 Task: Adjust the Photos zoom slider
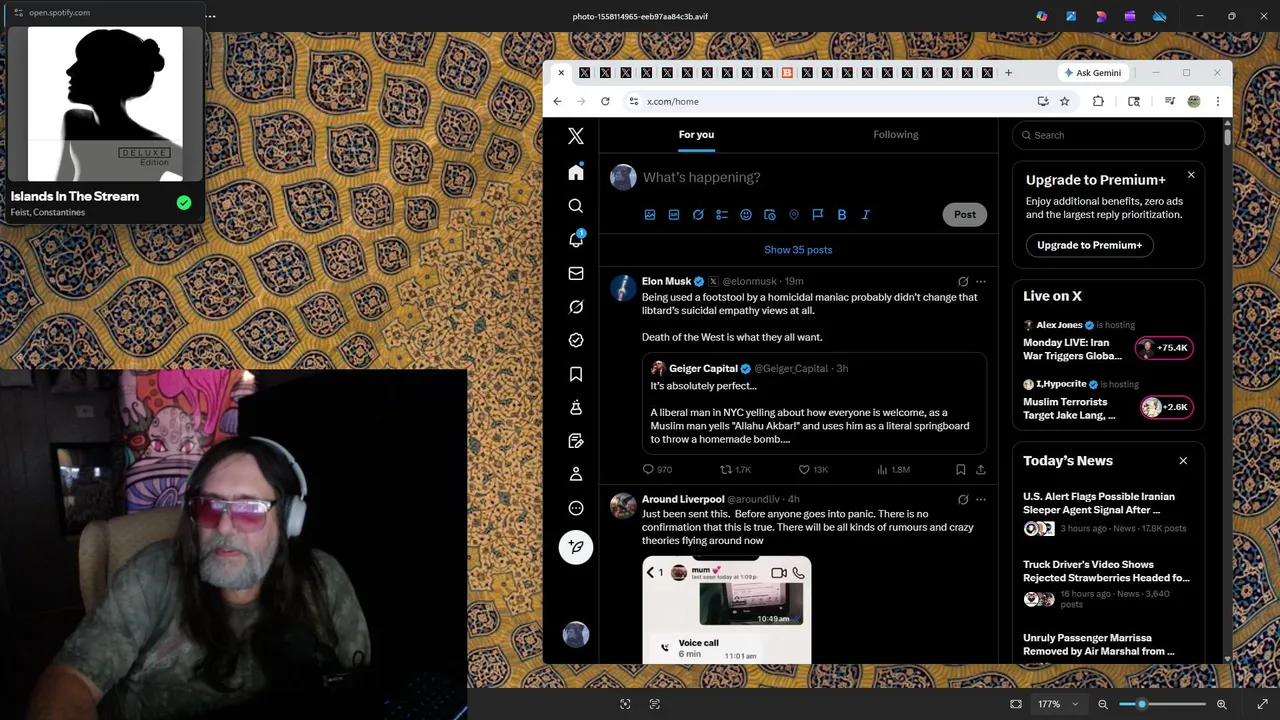click(1163, 704)
